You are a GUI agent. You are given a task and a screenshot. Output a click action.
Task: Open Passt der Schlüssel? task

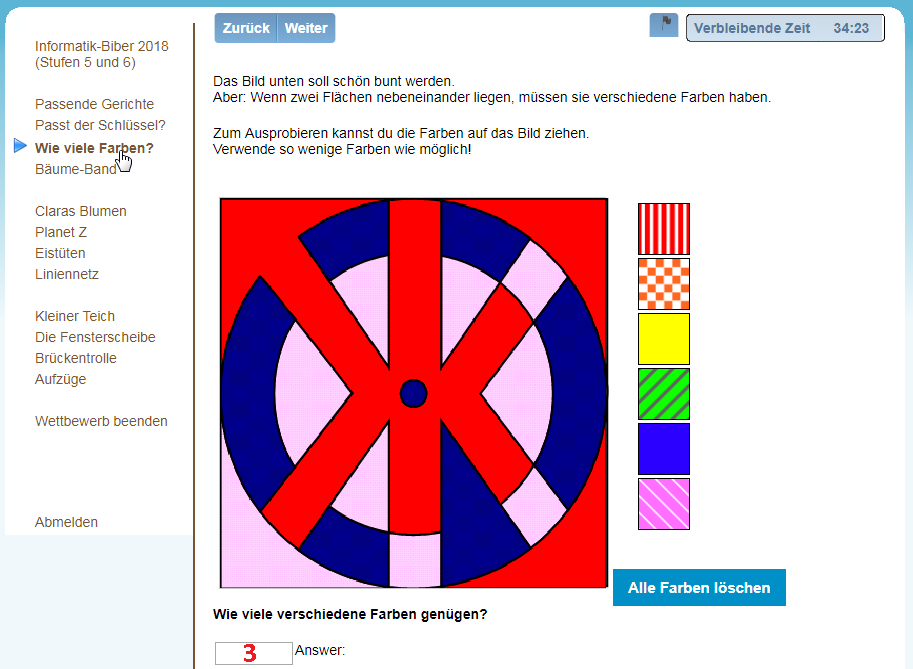[100, 125]
